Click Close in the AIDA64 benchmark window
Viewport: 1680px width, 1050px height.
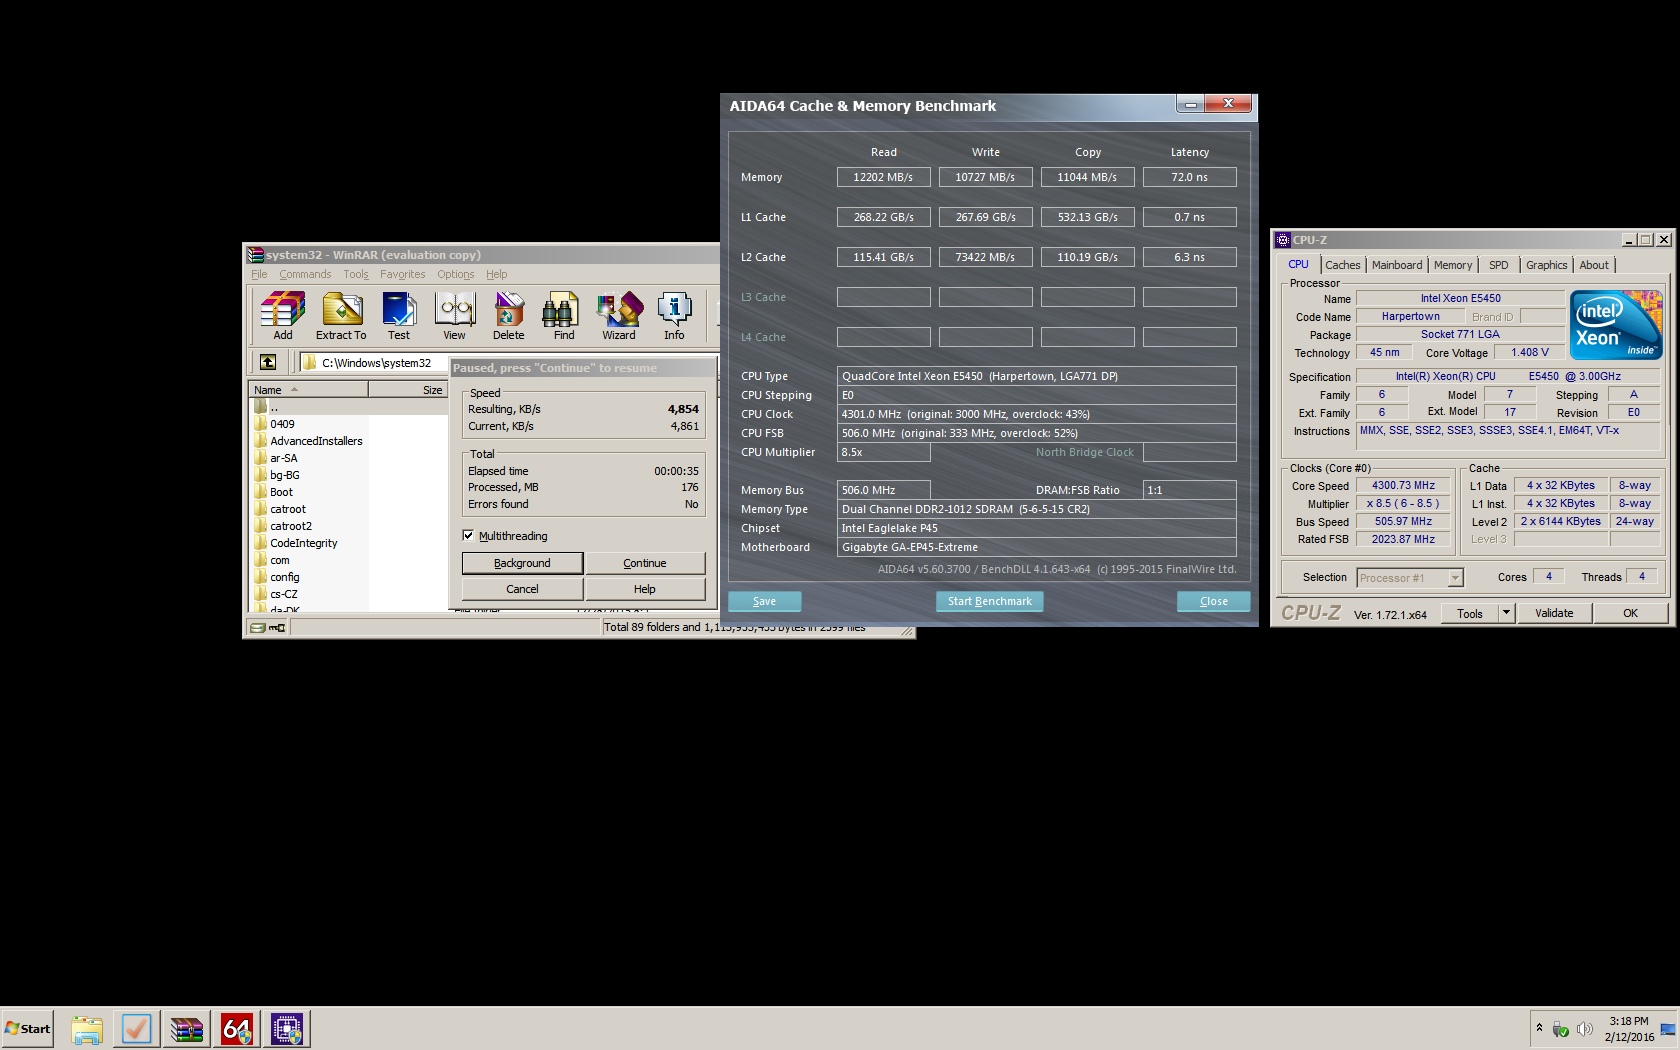coord(1214,601)
